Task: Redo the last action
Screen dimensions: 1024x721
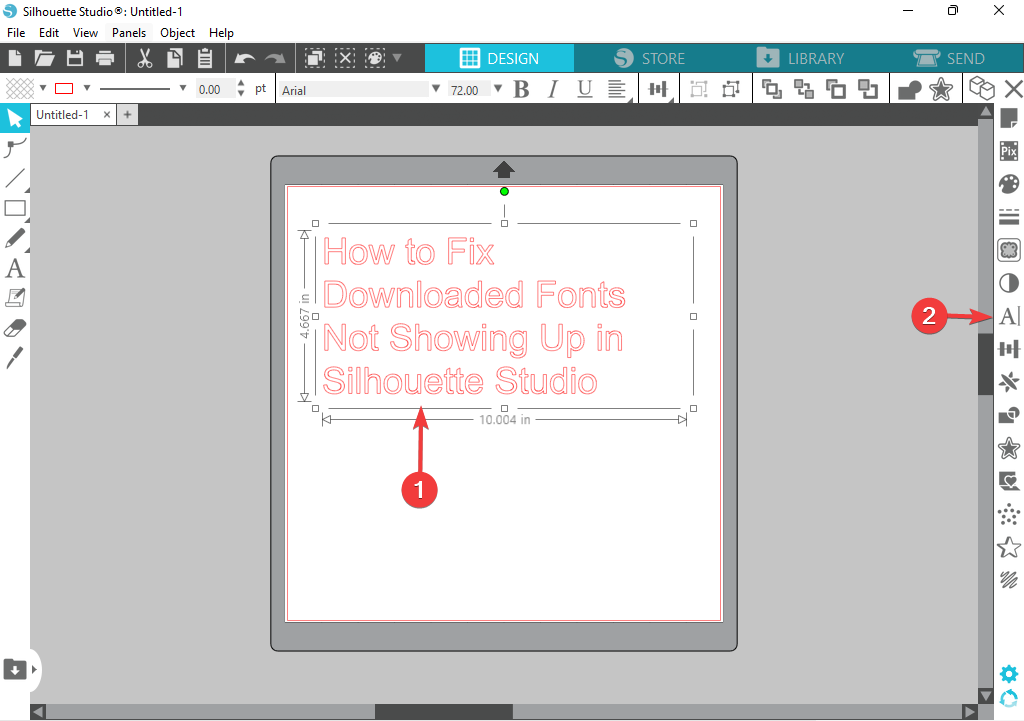Action: pyautogui.click(x=275, y=59)
